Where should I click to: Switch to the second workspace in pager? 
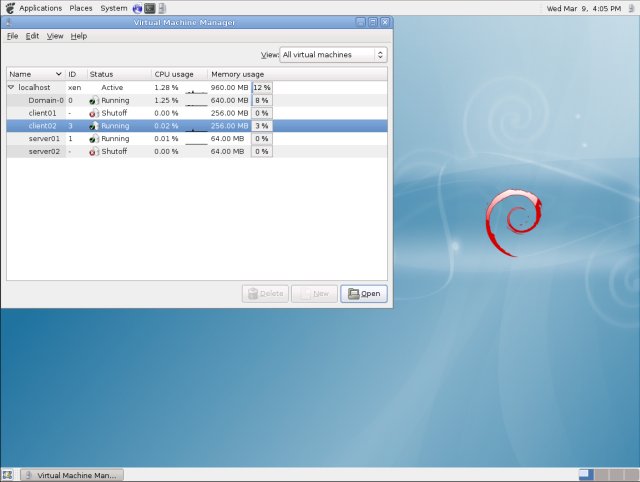click(601, 475)
